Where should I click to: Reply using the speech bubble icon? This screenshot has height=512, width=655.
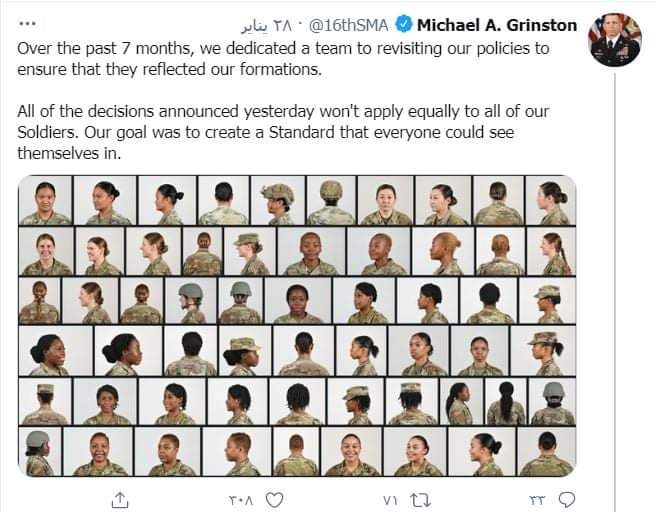(568, 497)
